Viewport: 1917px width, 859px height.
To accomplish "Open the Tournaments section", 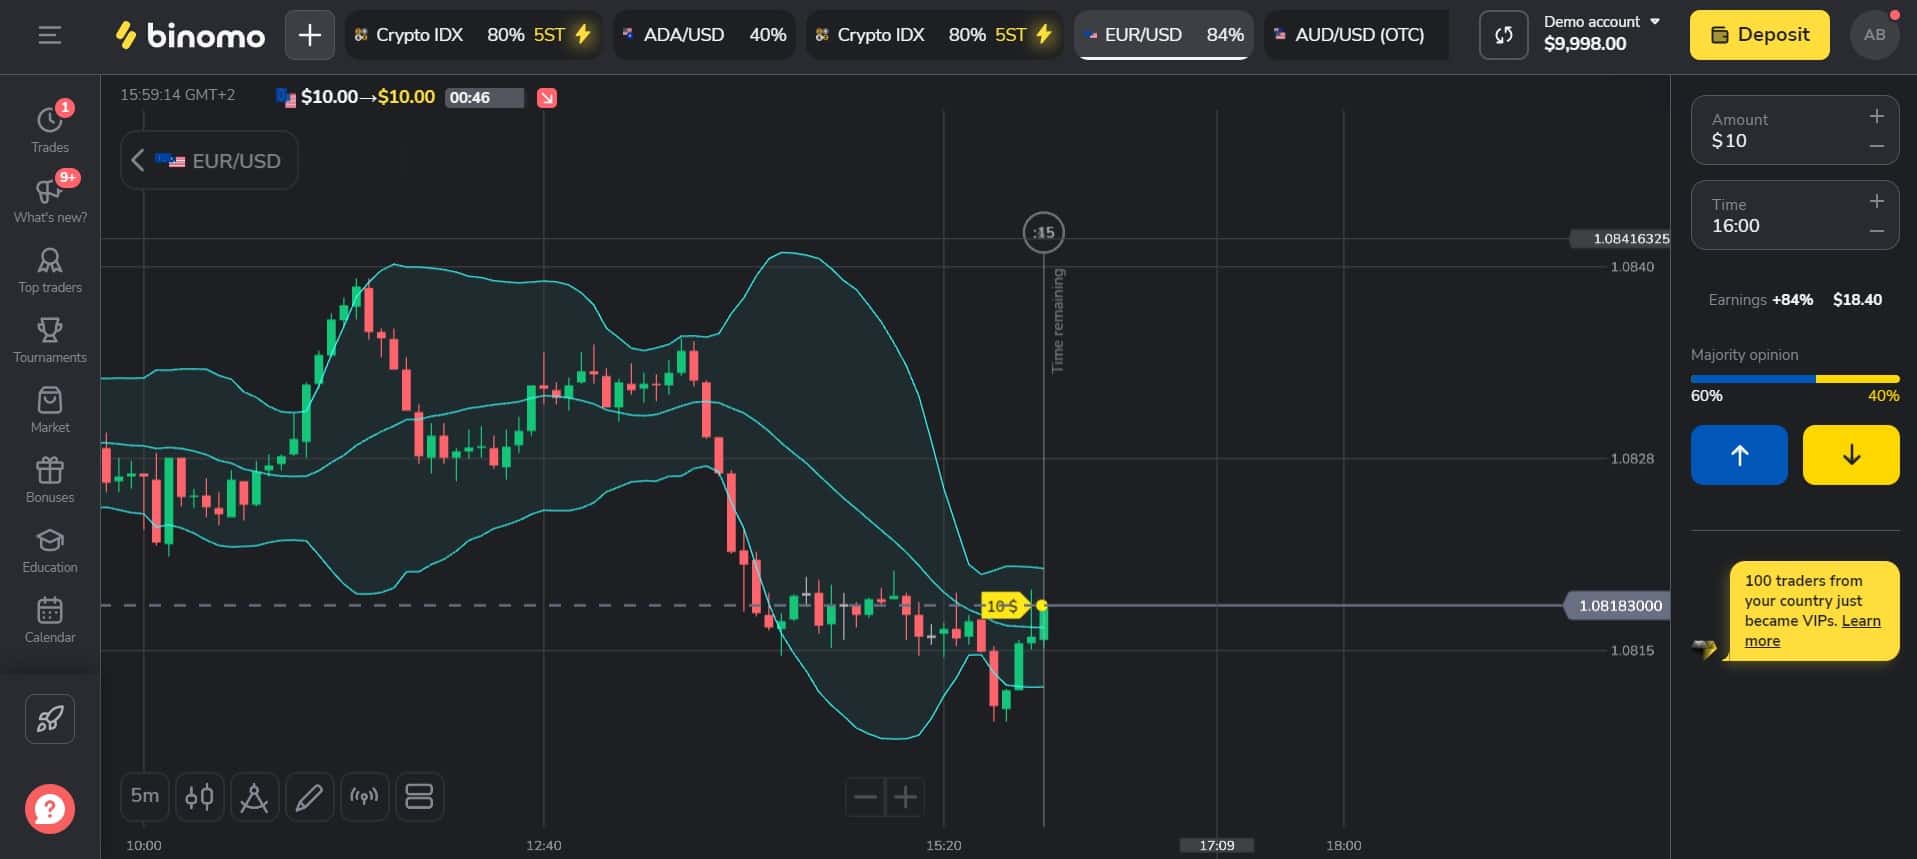I will pos(50,340).
